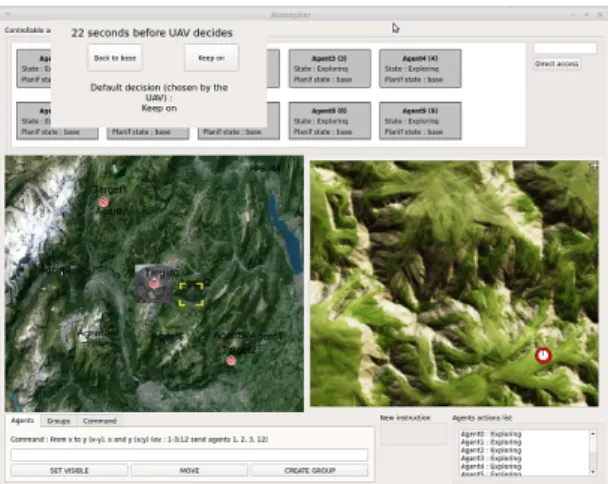Switch to the Groups tab

(x=59, y=421)
